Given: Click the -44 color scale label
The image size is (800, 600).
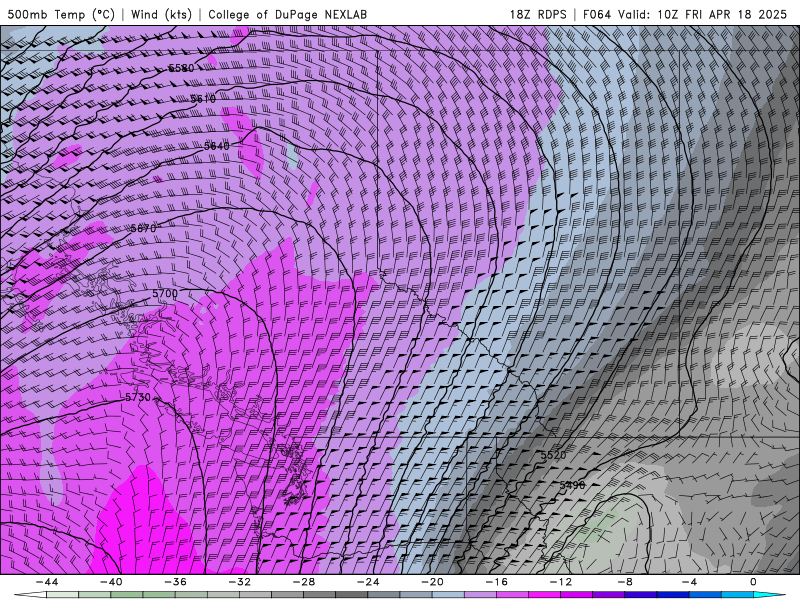Looking at the screenshot, I should [x=47, y=582].
